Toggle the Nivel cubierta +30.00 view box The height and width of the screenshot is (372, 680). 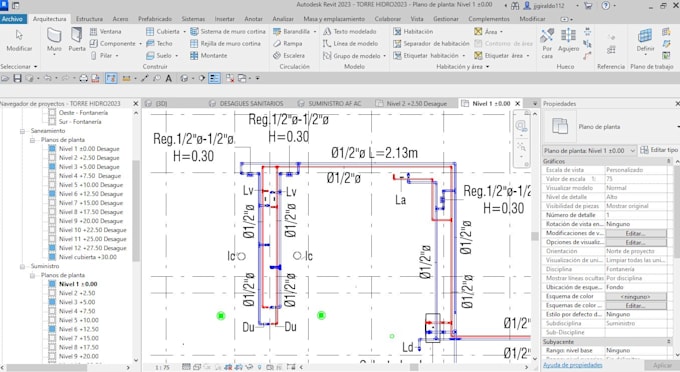52,257
